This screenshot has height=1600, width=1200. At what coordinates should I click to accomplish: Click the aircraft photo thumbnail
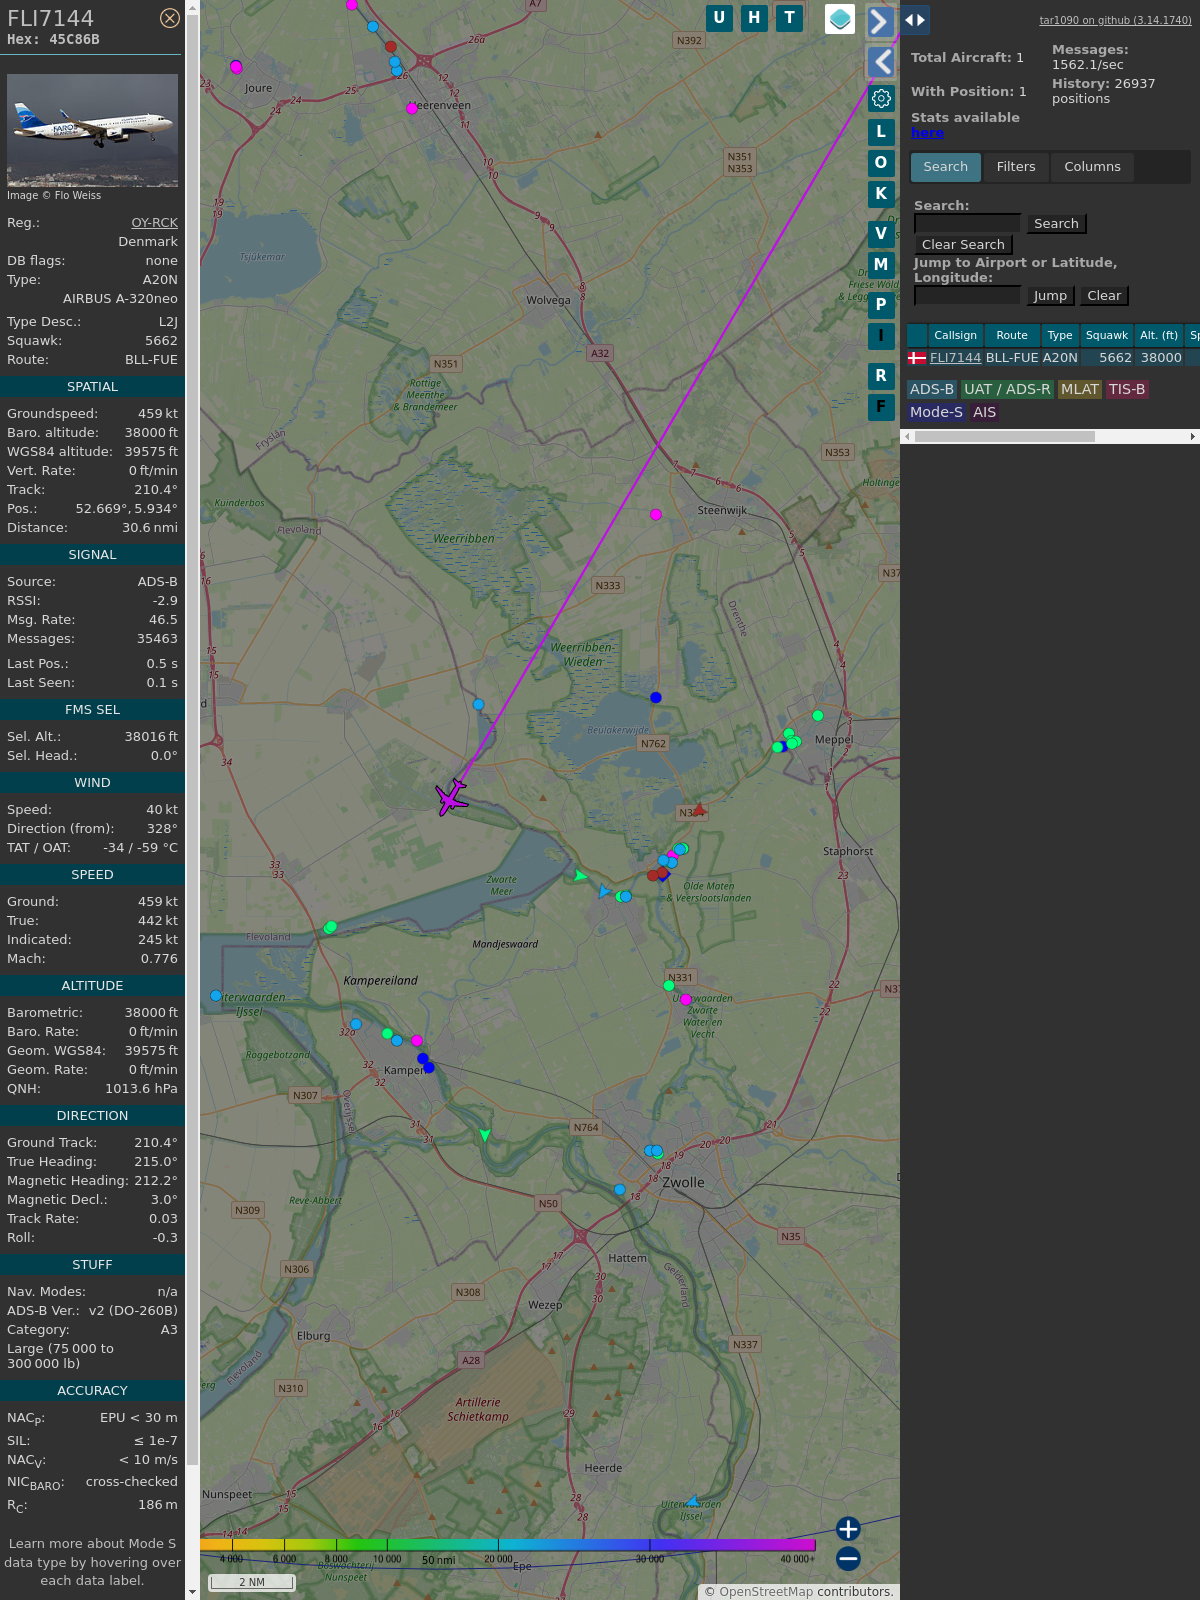[92, 130]
